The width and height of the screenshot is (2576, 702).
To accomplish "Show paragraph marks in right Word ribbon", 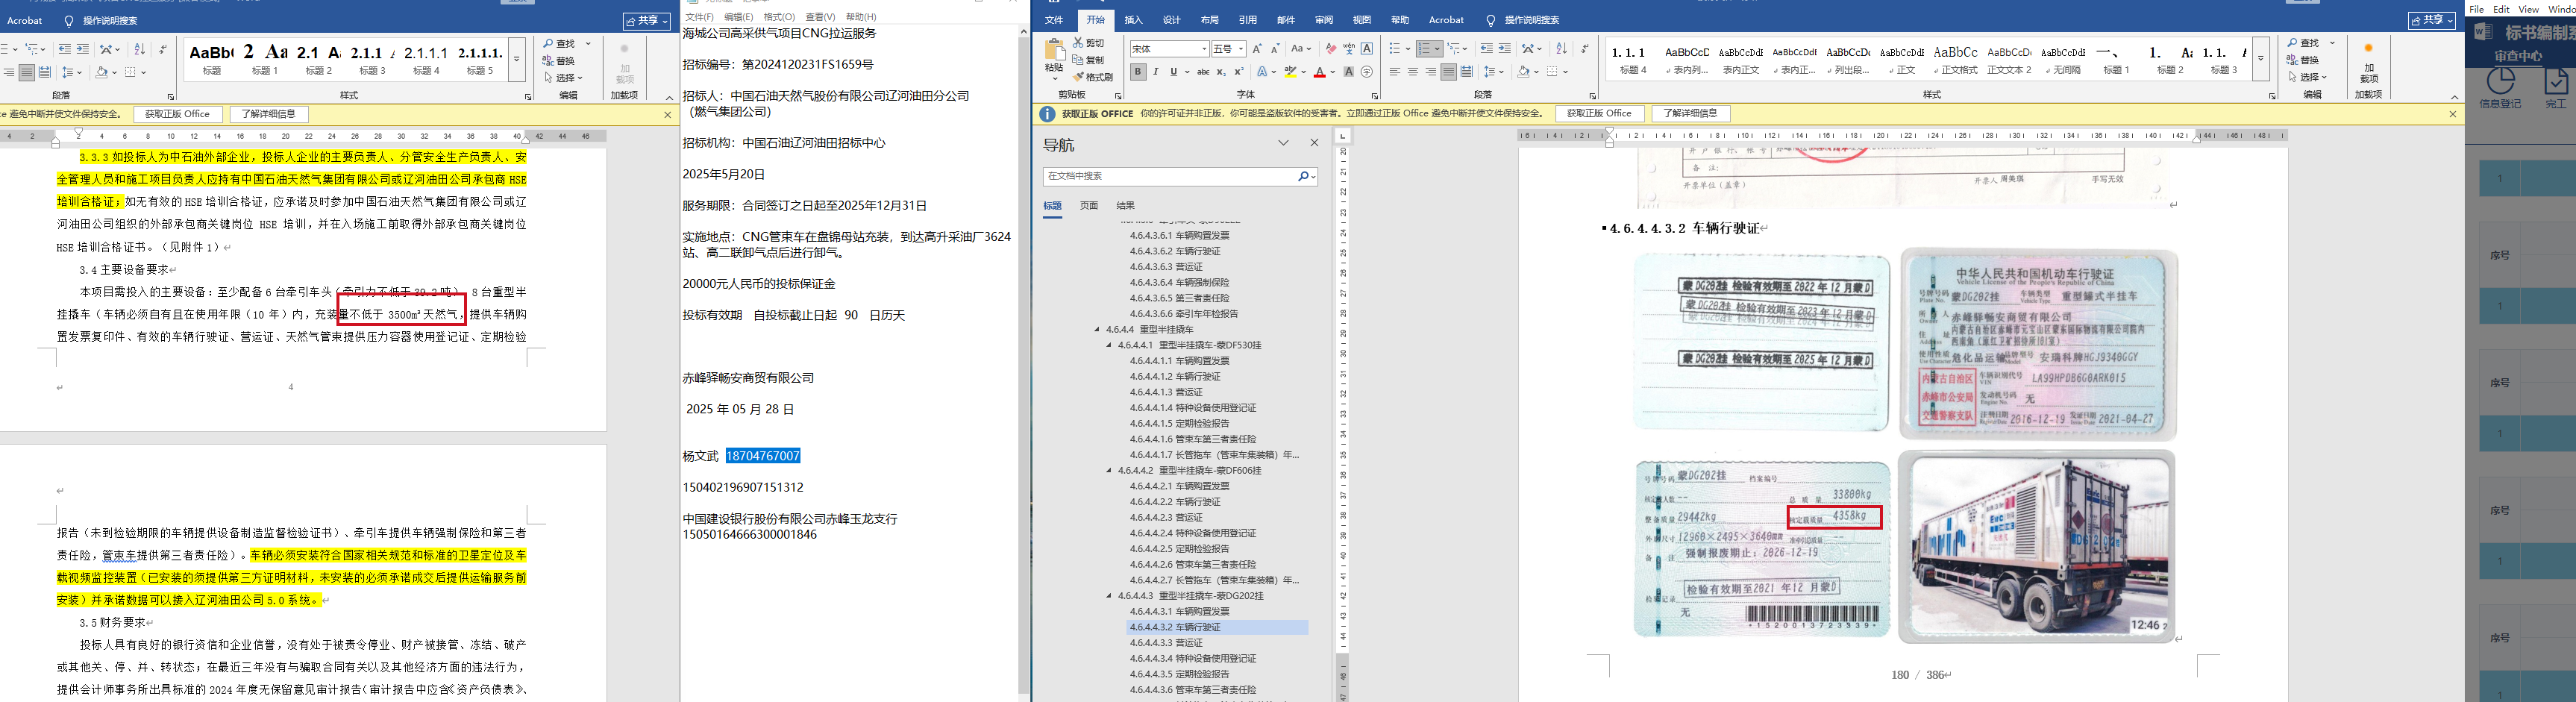I will [x=1585, y=48].
